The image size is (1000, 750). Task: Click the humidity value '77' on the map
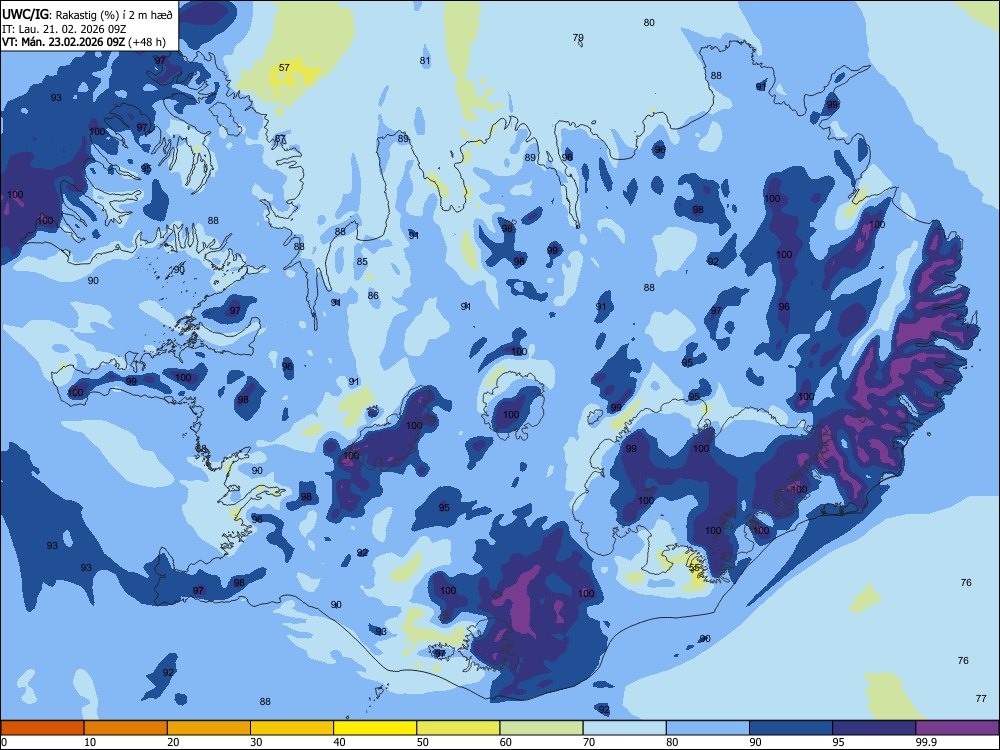tap(981, 698)
